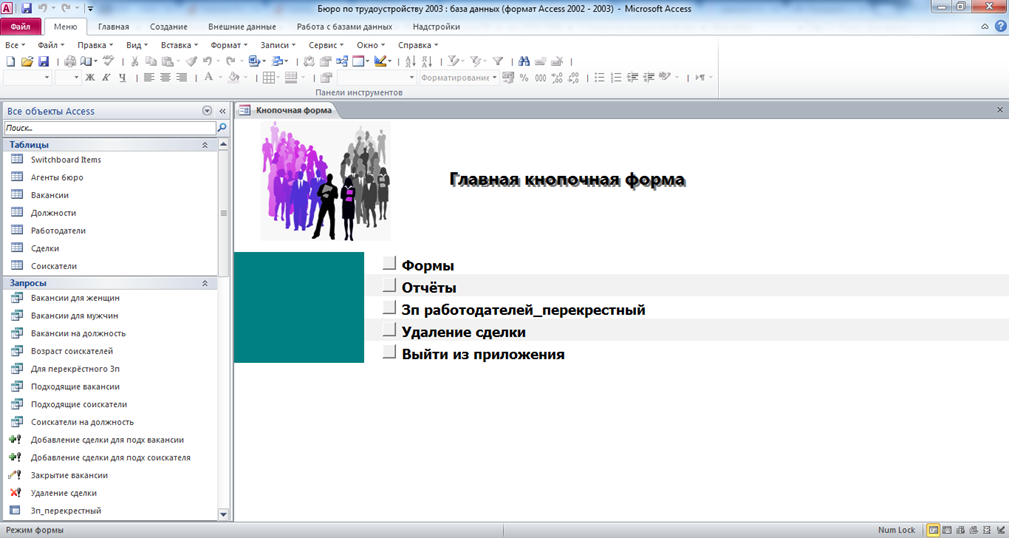This screenshot has height=538, width=1009.
Task: Click the Save disk icon in toolbar
Action: click(44, 61)
